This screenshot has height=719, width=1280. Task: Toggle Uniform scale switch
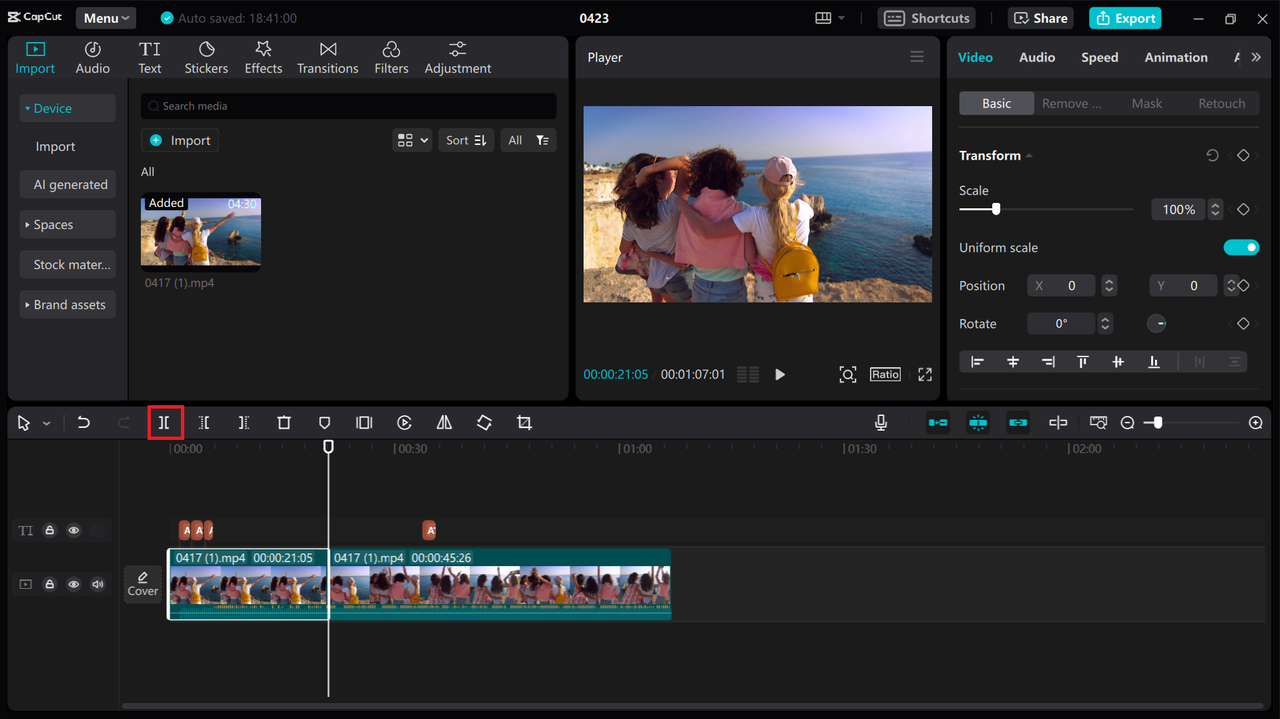pyautogui.click(x=1241, y=247)
